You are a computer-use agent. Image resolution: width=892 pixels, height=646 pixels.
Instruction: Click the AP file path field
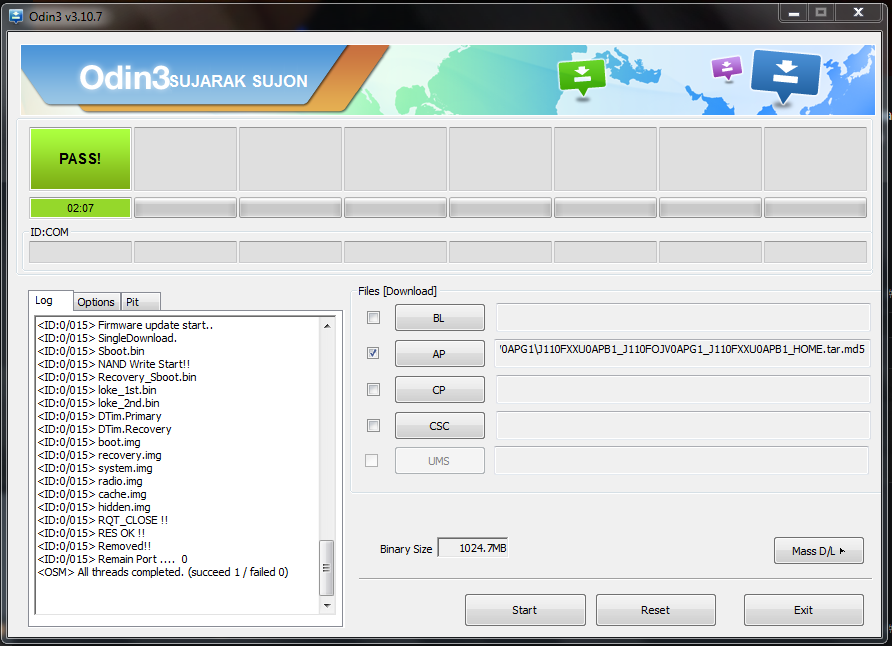pyautogui.click(x=682, y=354)
